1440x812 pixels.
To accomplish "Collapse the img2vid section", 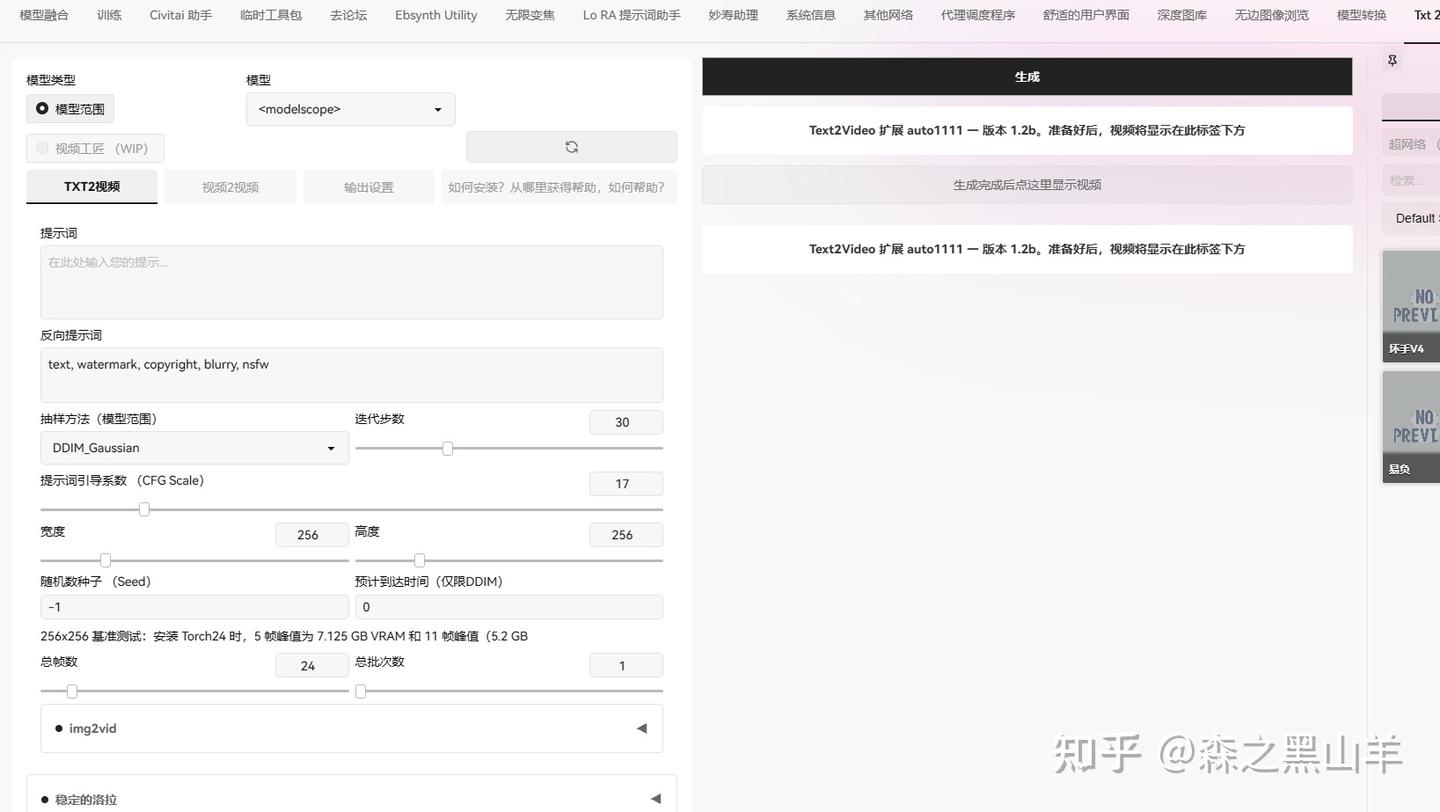I will pos(641,728).
